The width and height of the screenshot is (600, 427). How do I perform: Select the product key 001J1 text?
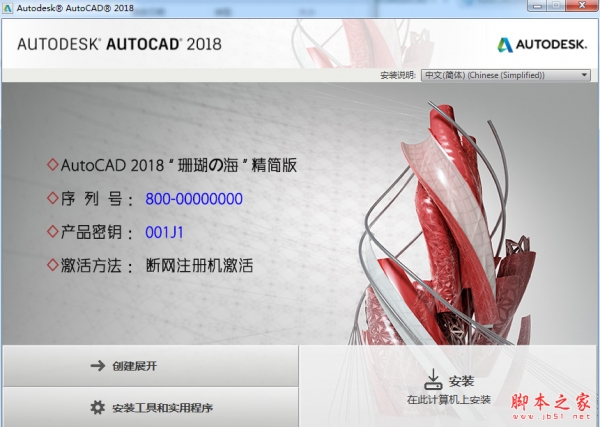[x=165, y=232]
